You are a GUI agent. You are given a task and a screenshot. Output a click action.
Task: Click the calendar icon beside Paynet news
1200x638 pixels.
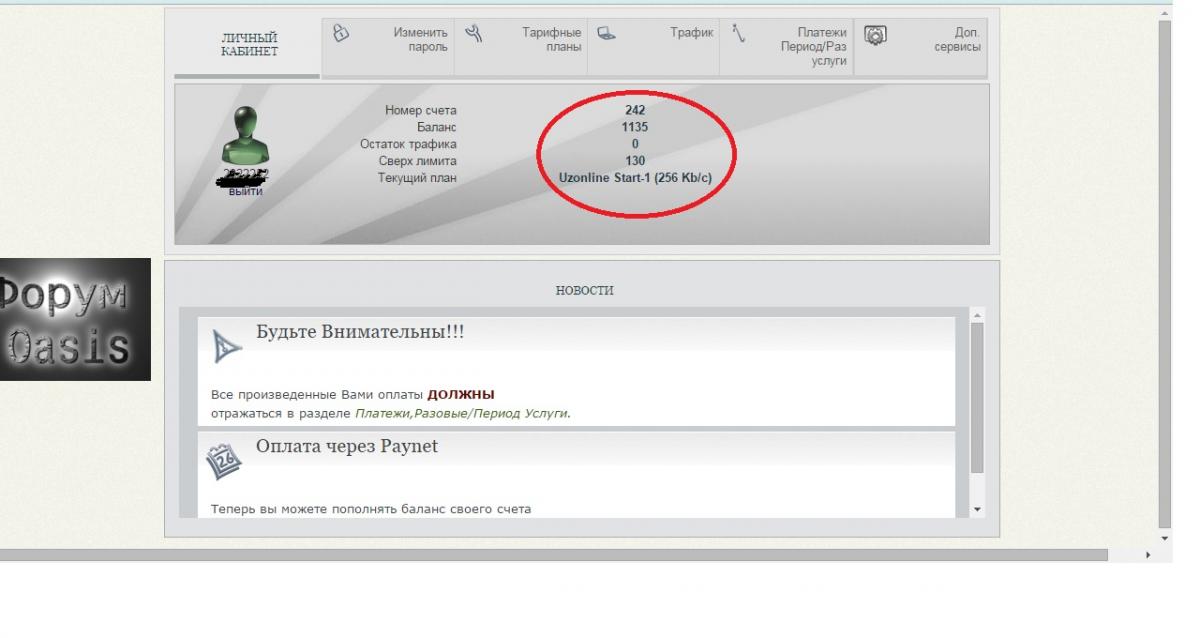(225, 461)
